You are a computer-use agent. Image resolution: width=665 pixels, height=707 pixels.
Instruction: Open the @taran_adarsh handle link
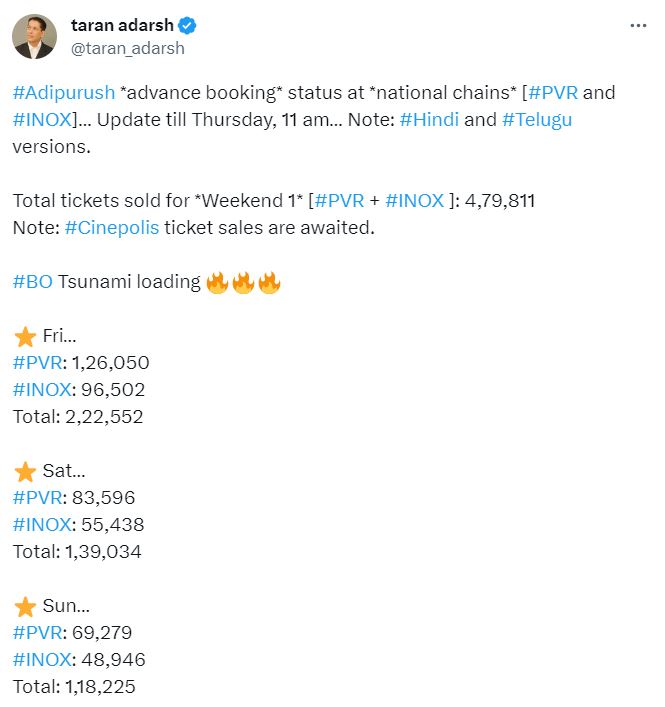tap(128, 48)
